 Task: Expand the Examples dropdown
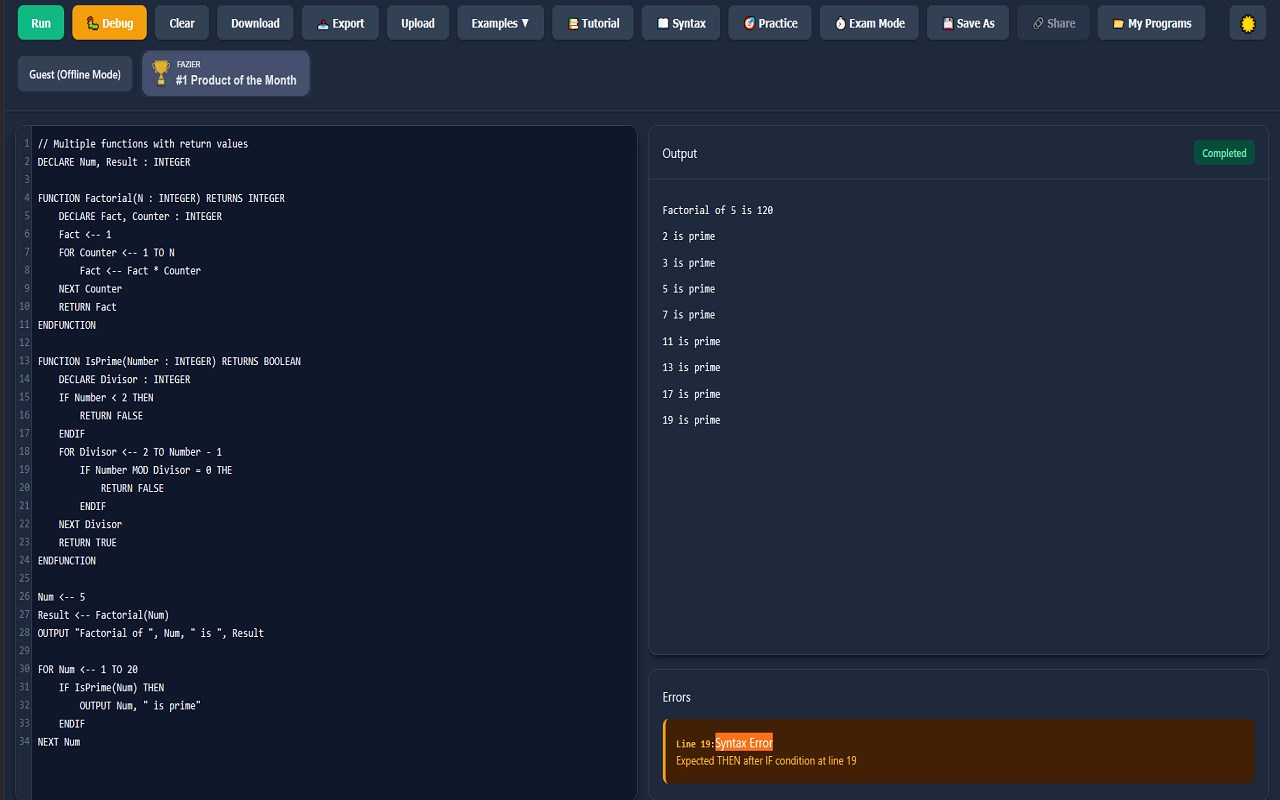pos(501,23)
